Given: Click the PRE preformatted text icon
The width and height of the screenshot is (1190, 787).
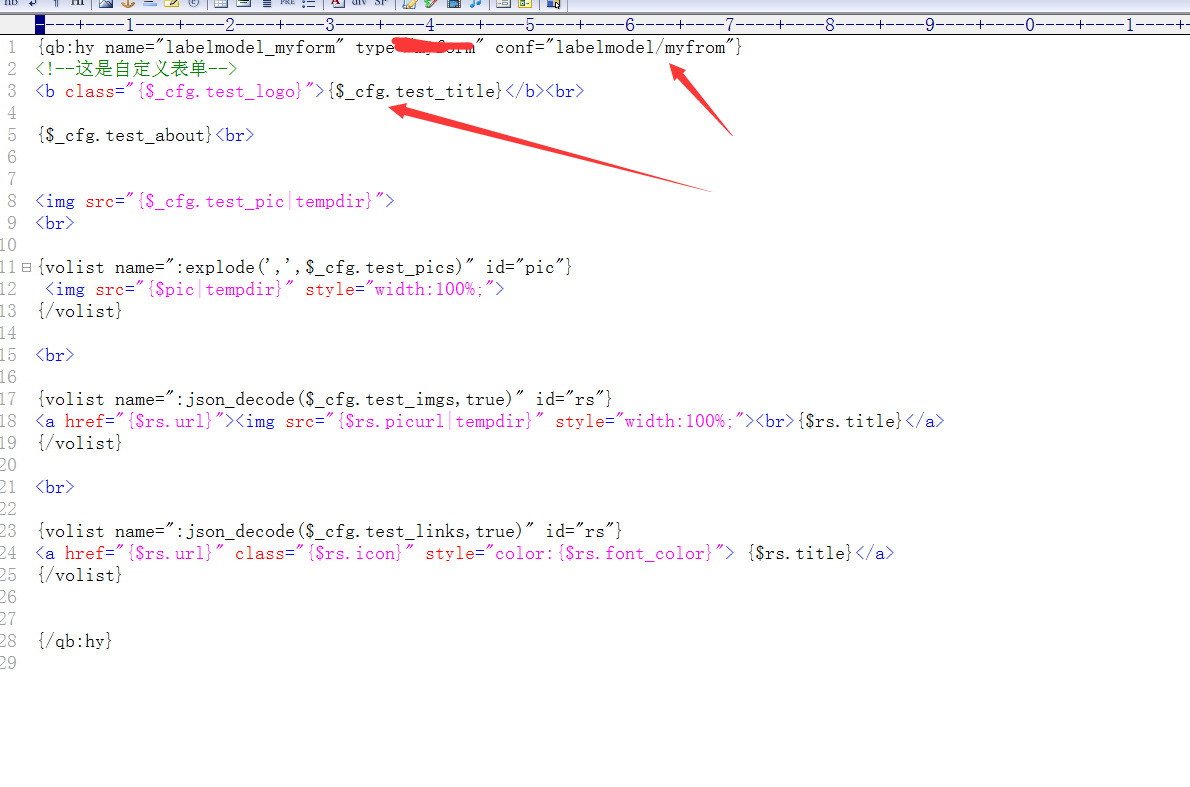Looking at the screenshot, I should point(287,3).
